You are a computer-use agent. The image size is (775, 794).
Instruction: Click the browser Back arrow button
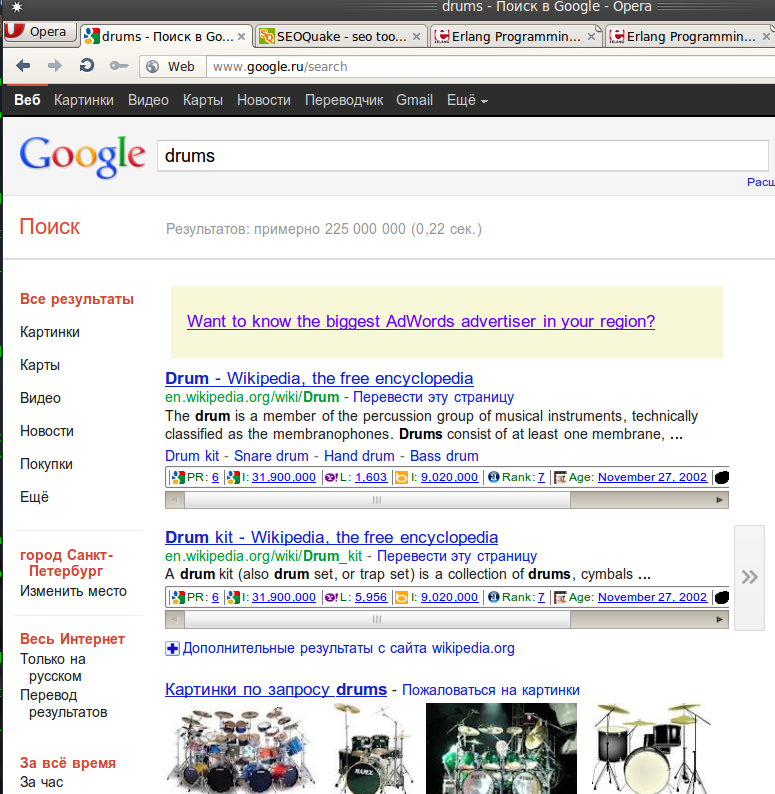click(23, 66)
